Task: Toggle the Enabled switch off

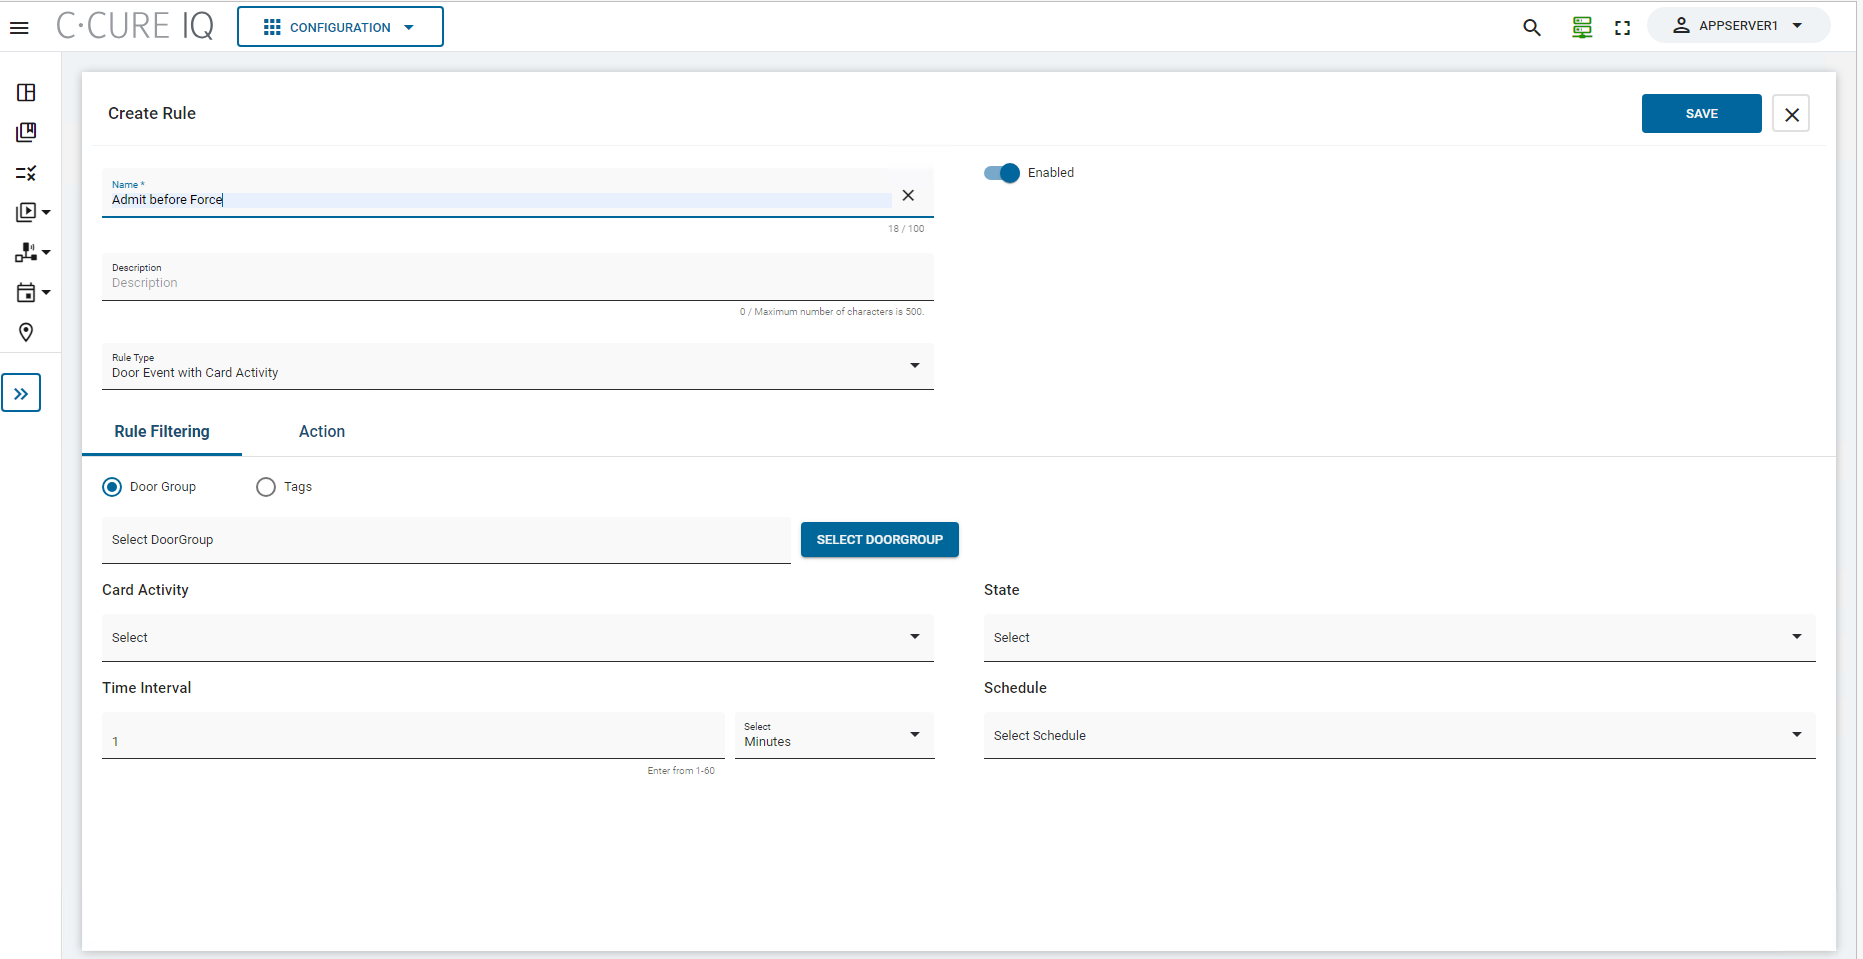Action: tap(1001, 173)
